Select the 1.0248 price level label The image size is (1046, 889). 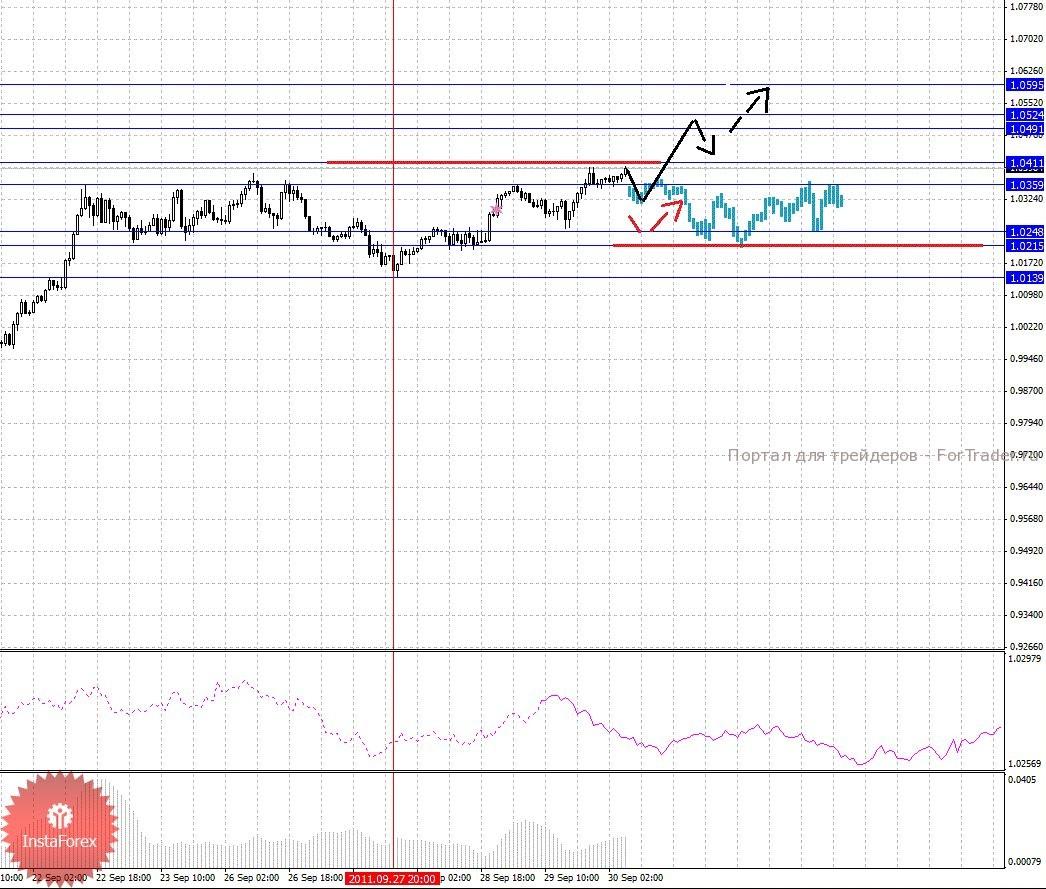click(x=1025, y=231)
